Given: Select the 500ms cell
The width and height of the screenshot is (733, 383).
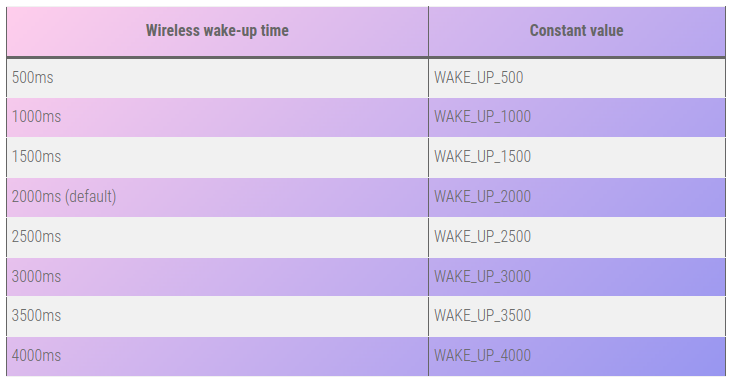Looking at the screenshot, I should pos(217,78).
